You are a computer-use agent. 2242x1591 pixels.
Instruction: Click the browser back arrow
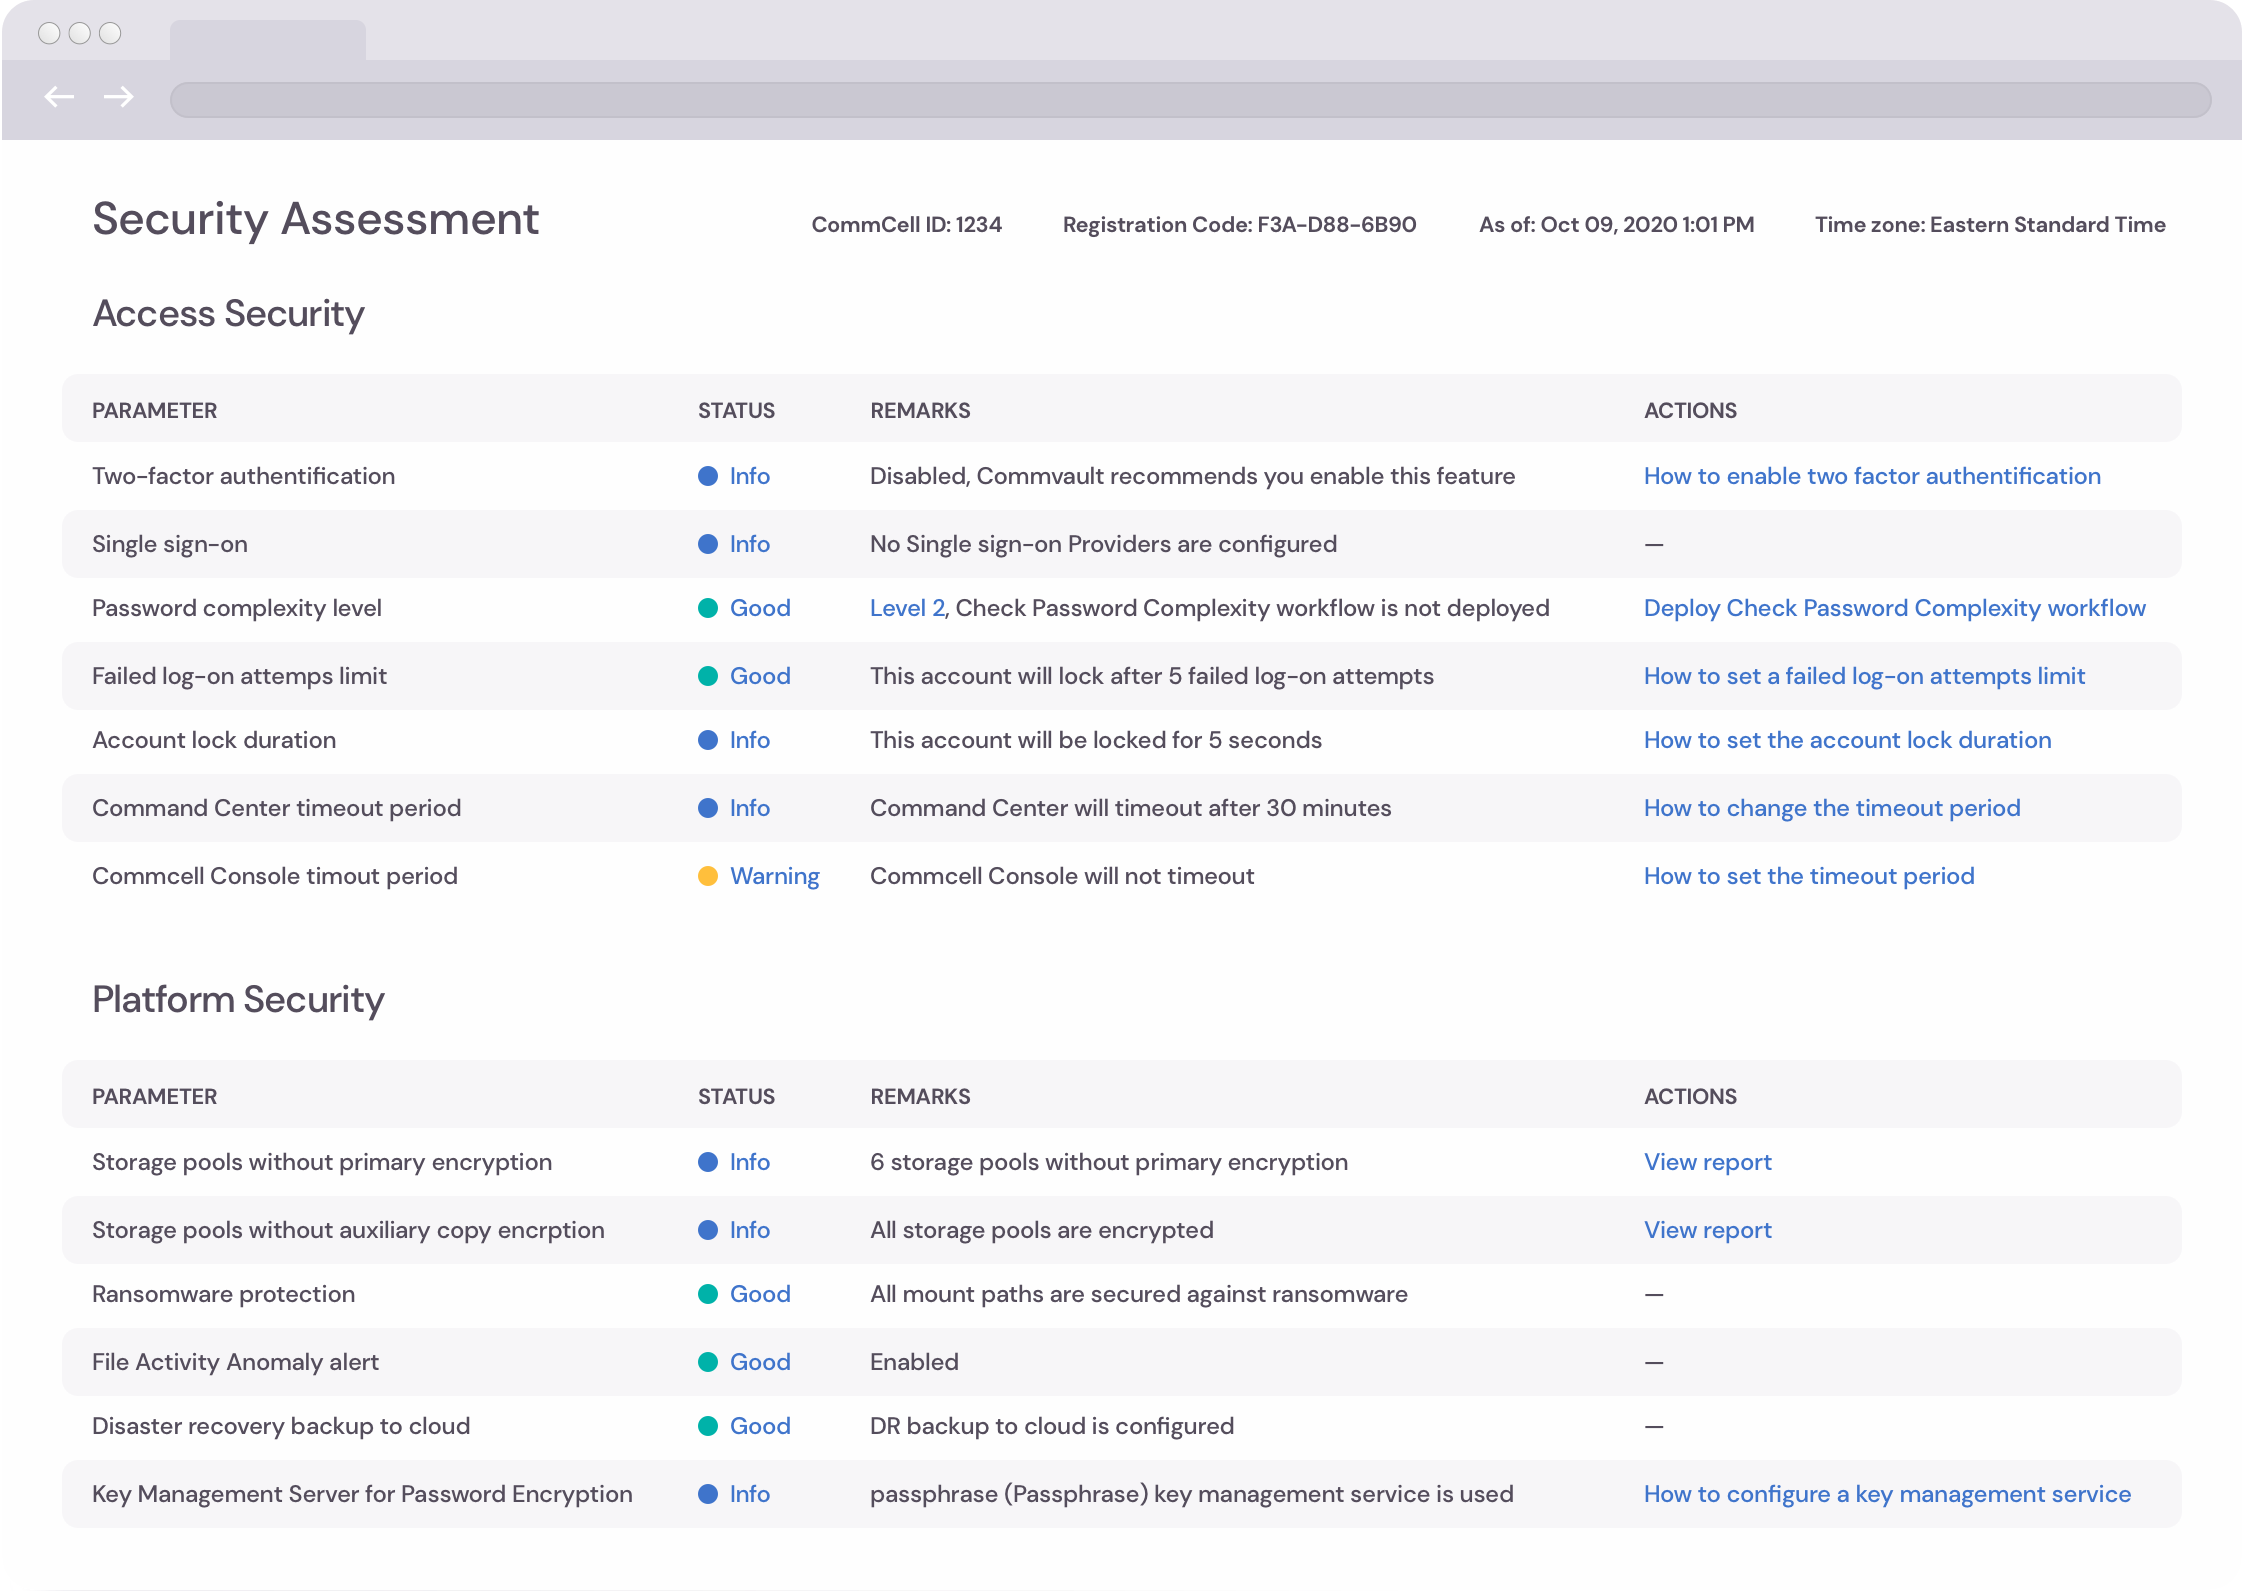point(60,97)
